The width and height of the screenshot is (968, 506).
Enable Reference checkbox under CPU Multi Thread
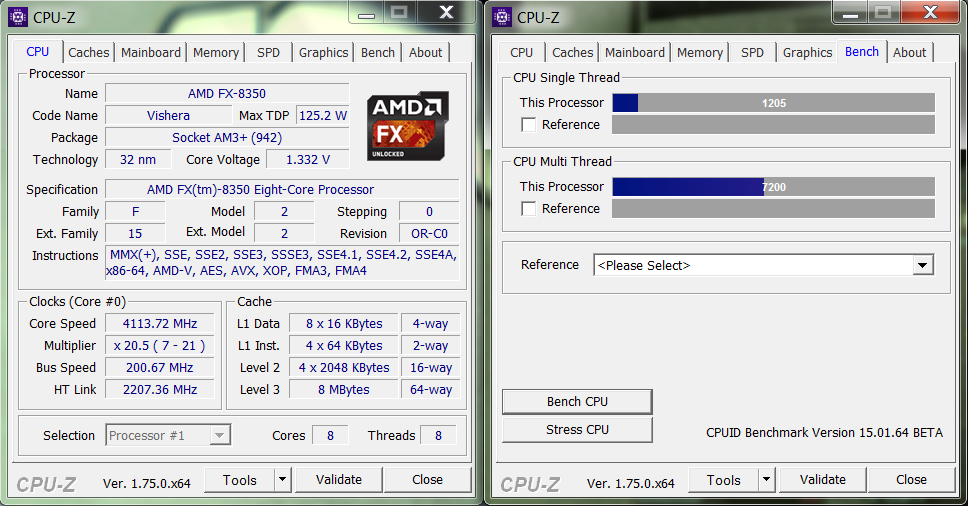click(528, 209)
